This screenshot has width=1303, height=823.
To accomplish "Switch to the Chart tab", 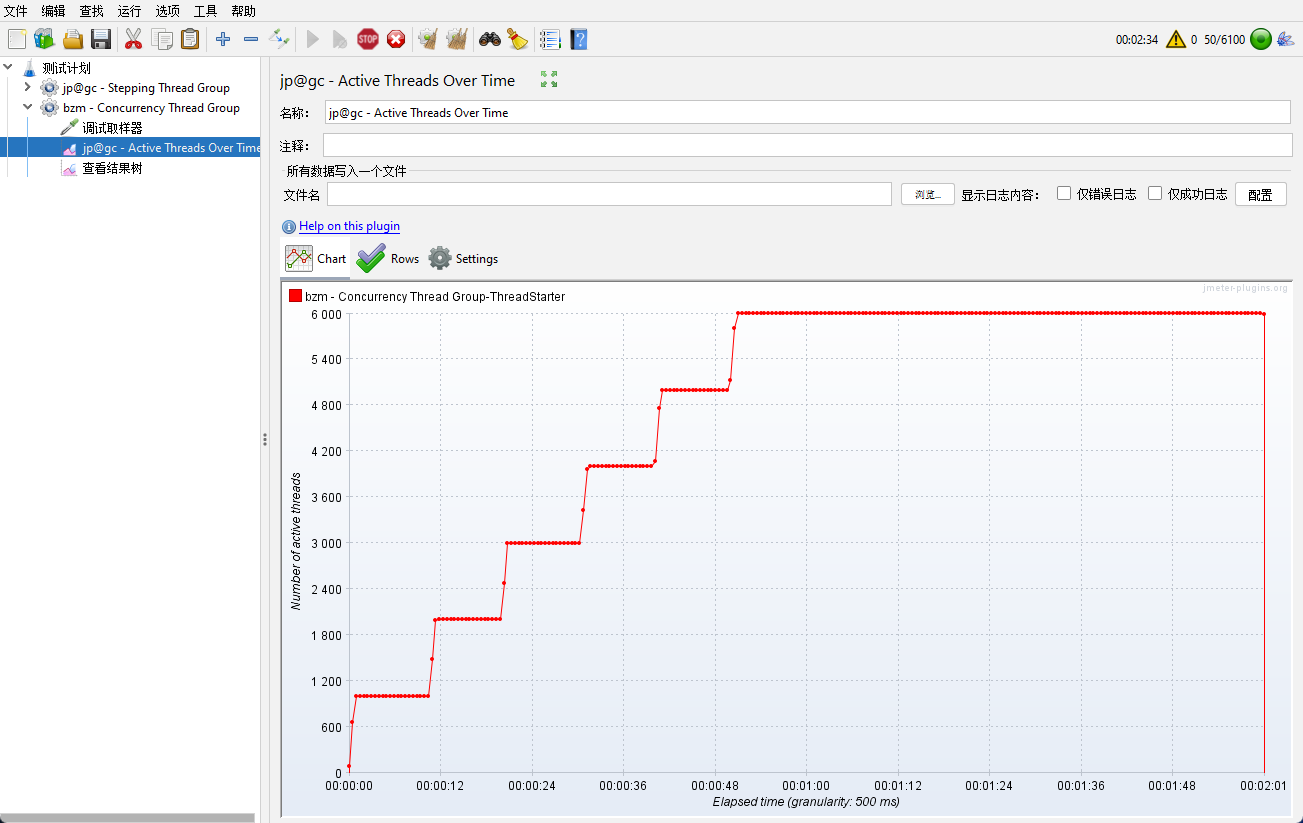I will point(316,259).
